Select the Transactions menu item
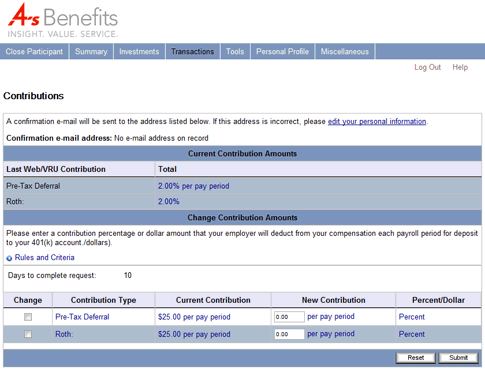Image resolution: width=485 pixels, height=376 pixels. [193, 52]
